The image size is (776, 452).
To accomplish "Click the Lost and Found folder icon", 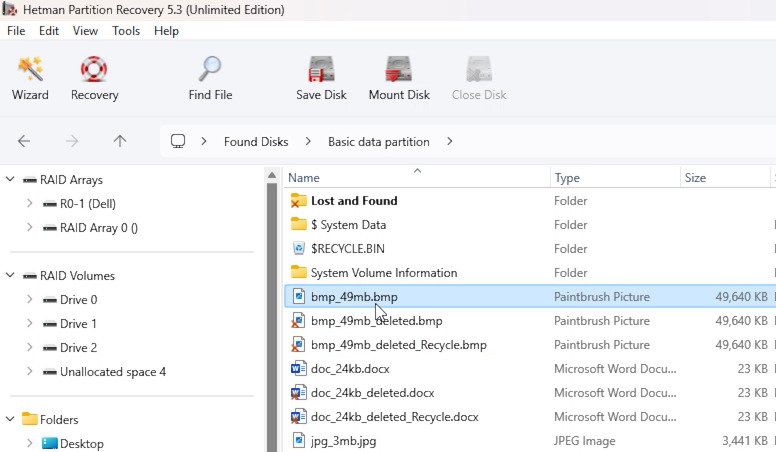I will click(x=298, y=201).
